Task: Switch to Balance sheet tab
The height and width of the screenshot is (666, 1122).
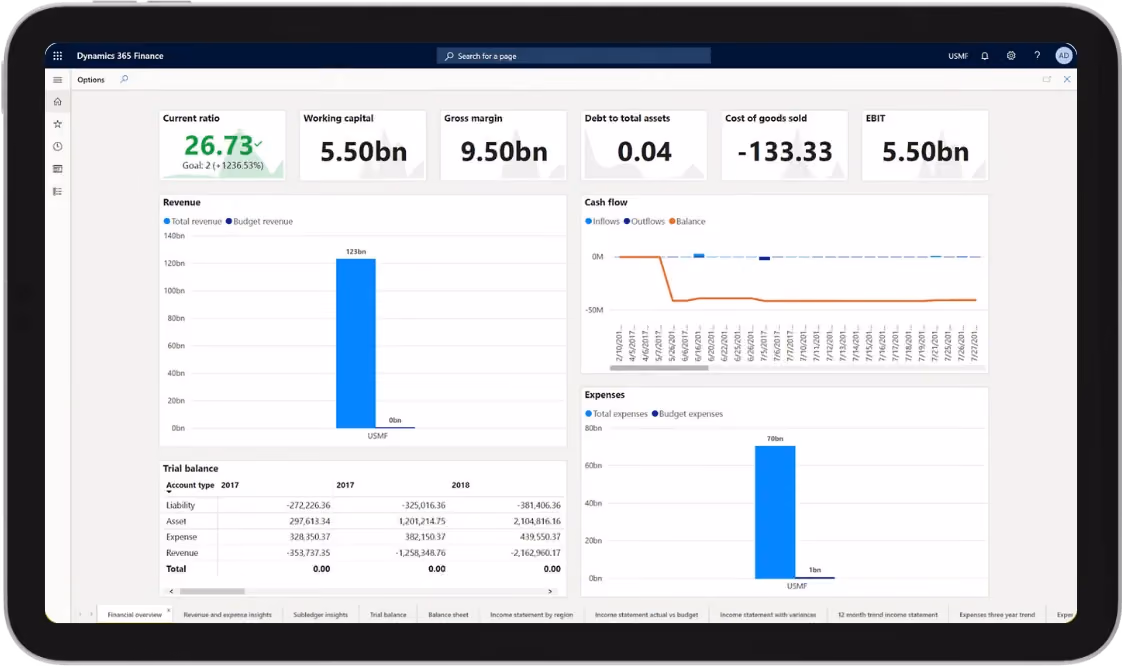Action: 448,614
